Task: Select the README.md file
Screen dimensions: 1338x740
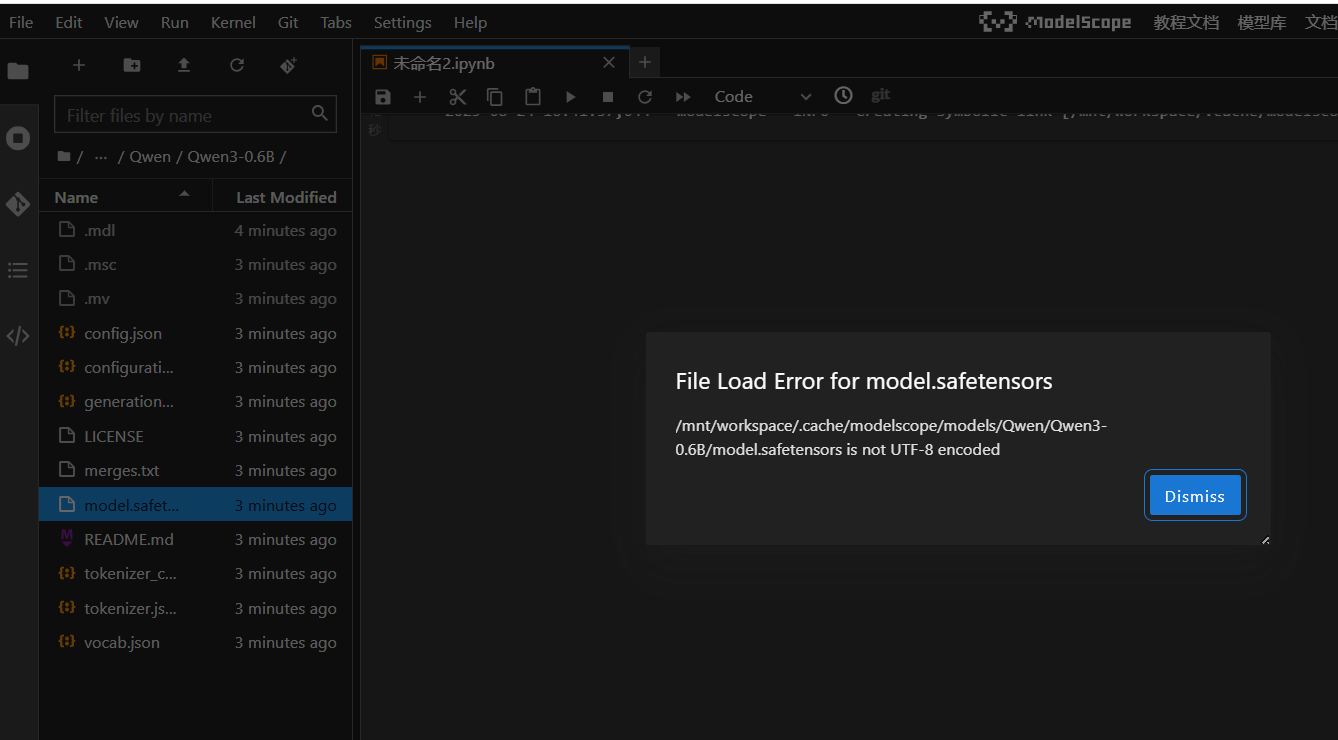Action: (195, 539)
